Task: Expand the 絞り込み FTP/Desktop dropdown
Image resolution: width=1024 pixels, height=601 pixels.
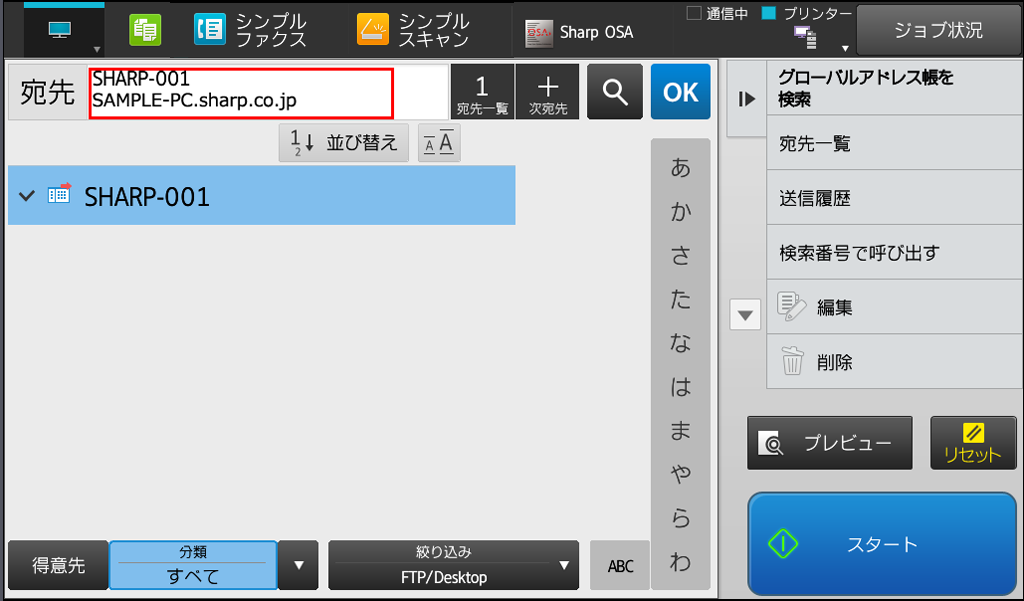Action: (453, 565)
